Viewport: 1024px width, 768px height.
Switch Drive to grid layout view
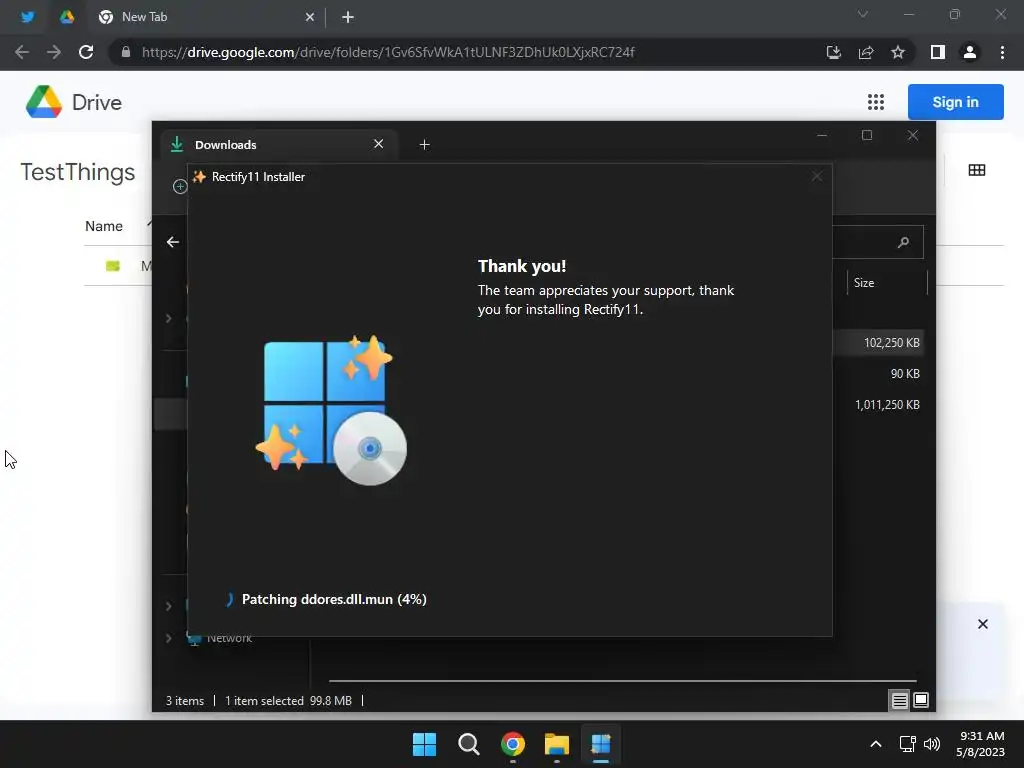(977, 170)
